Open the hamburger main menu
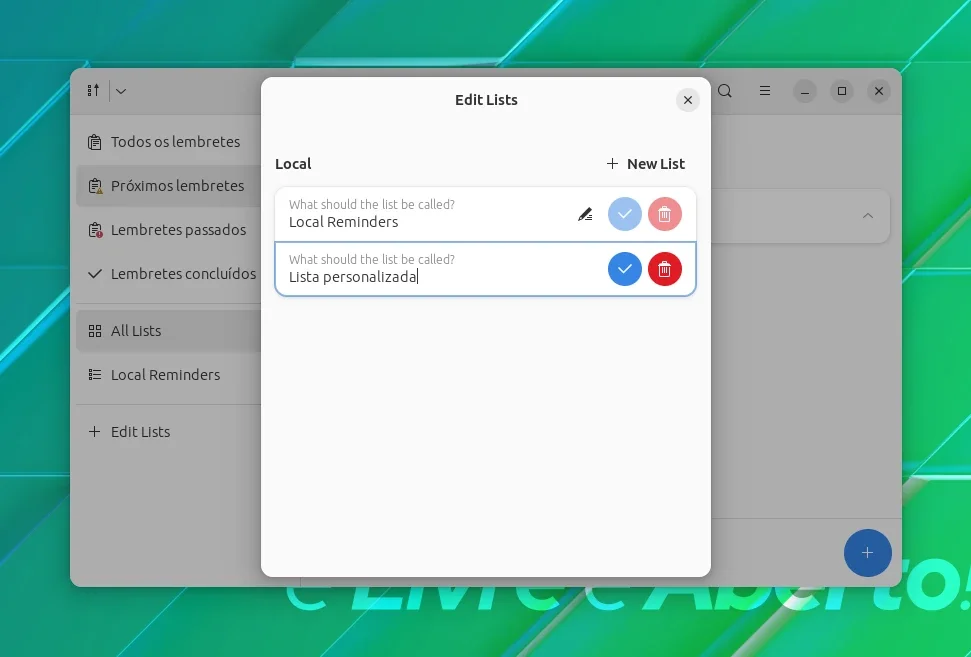 coord(765,91)
